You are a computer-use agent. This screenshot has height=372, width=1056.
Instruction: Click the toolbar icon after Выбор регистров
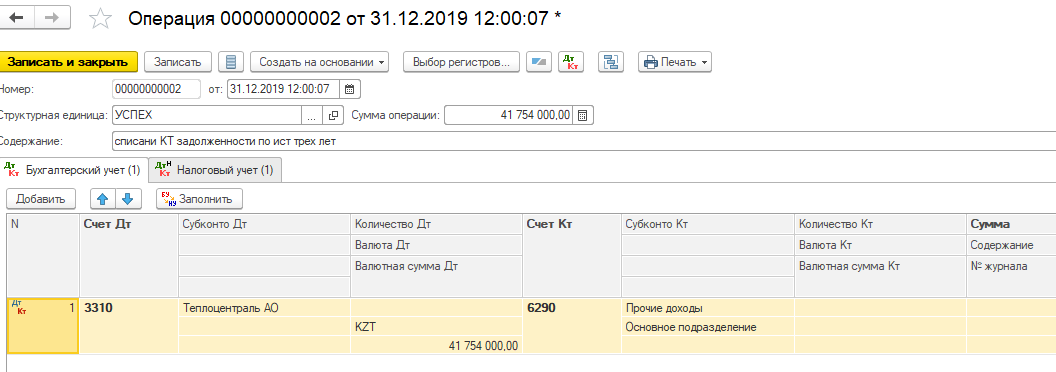click(538, 62)
